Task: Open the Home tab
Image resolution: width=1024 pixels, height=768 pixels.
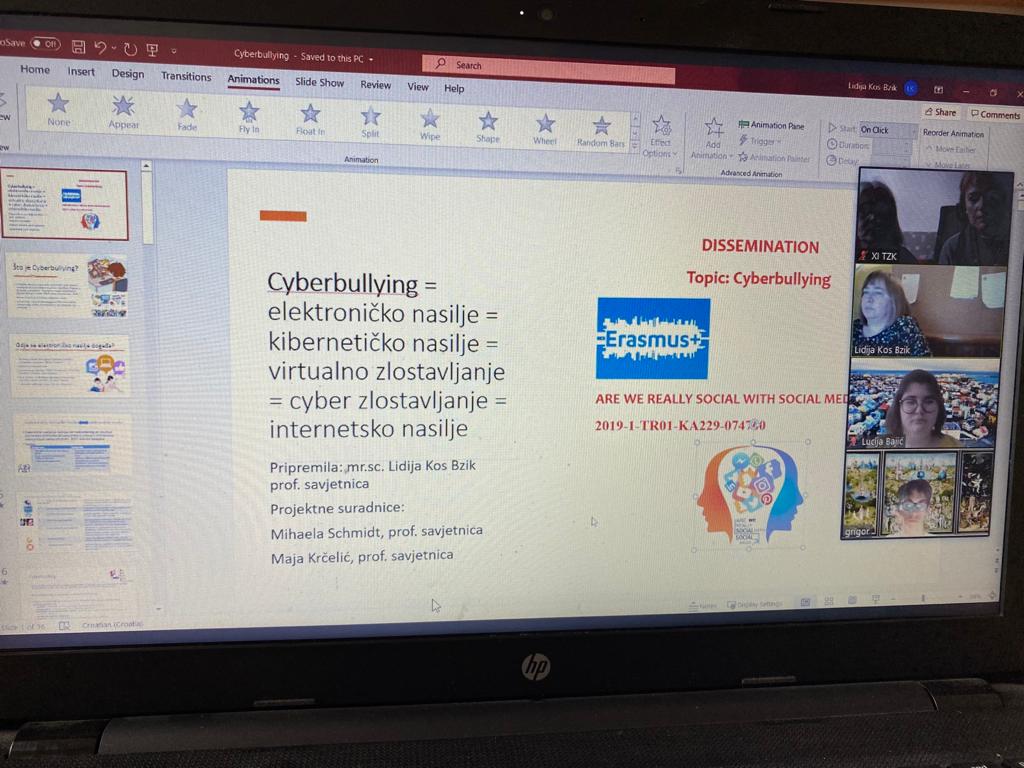Action: (35, 69)
